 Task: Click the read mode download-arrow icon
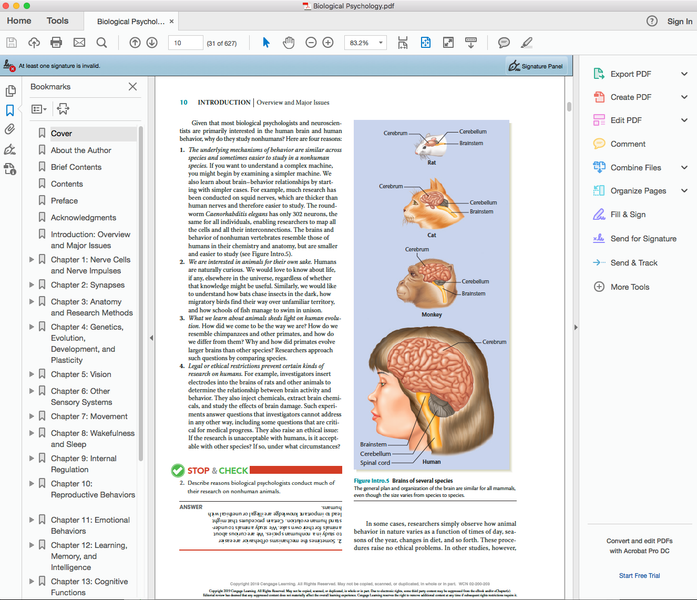tap(471, 43)
